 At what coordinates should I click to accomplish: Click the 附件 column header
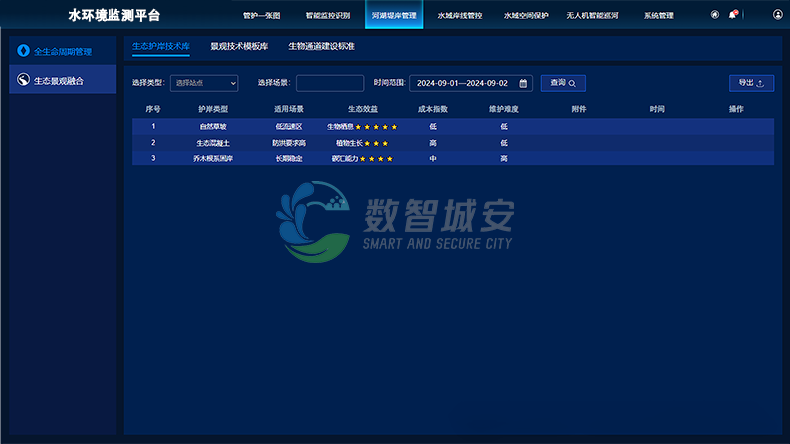click(x=579, y=109)
